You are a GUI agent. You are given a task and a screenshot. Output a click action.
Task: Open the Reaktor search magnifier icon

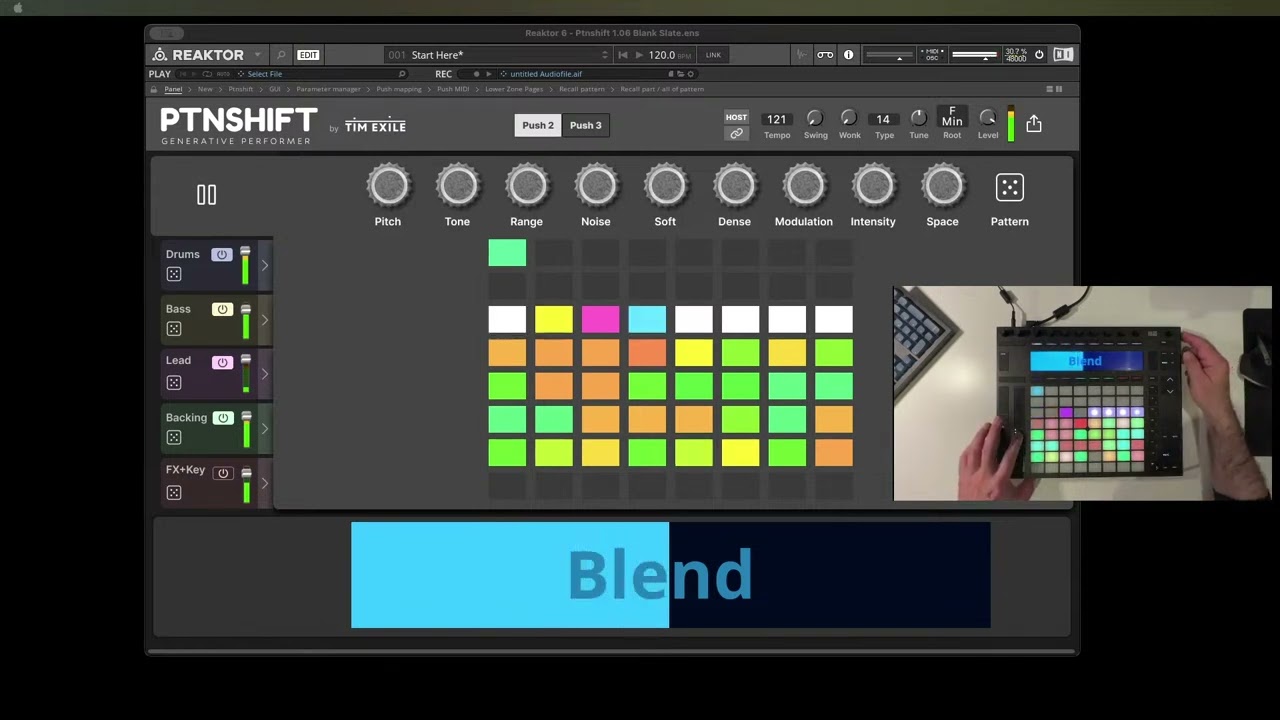click(x=281, y=55)
